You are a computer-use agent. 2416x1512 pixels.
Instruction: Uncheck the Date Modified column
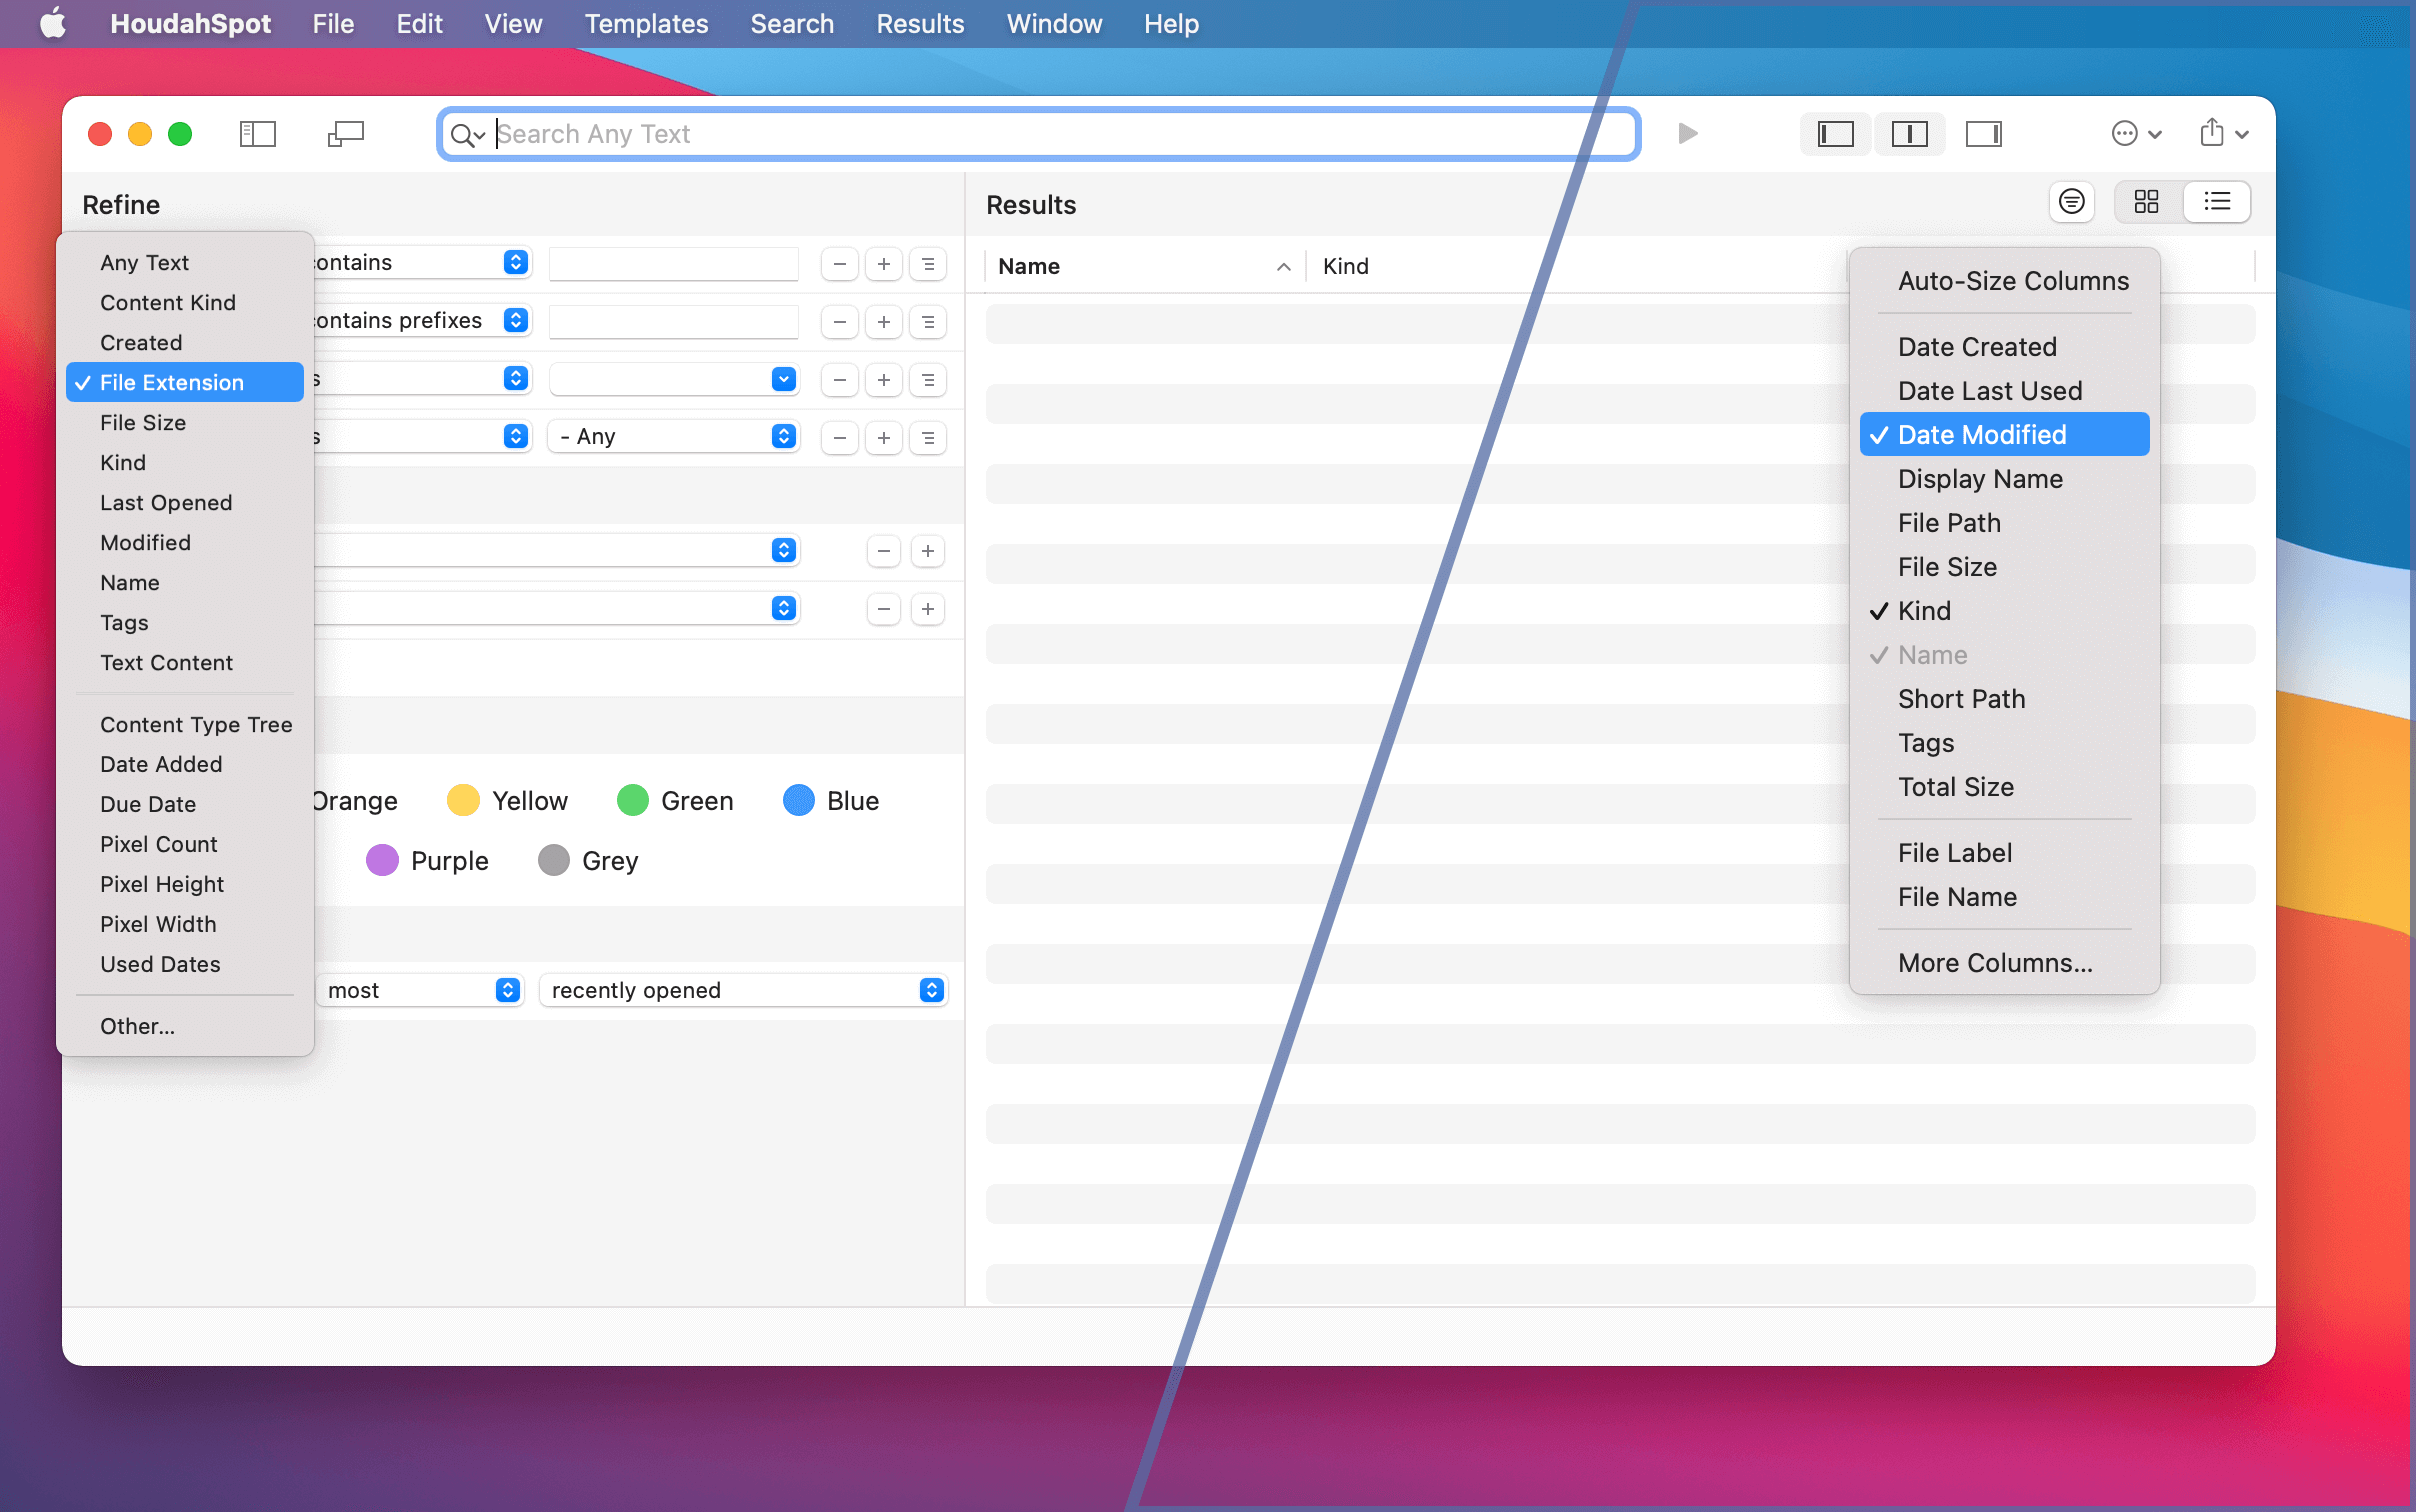coord(1981,433)
